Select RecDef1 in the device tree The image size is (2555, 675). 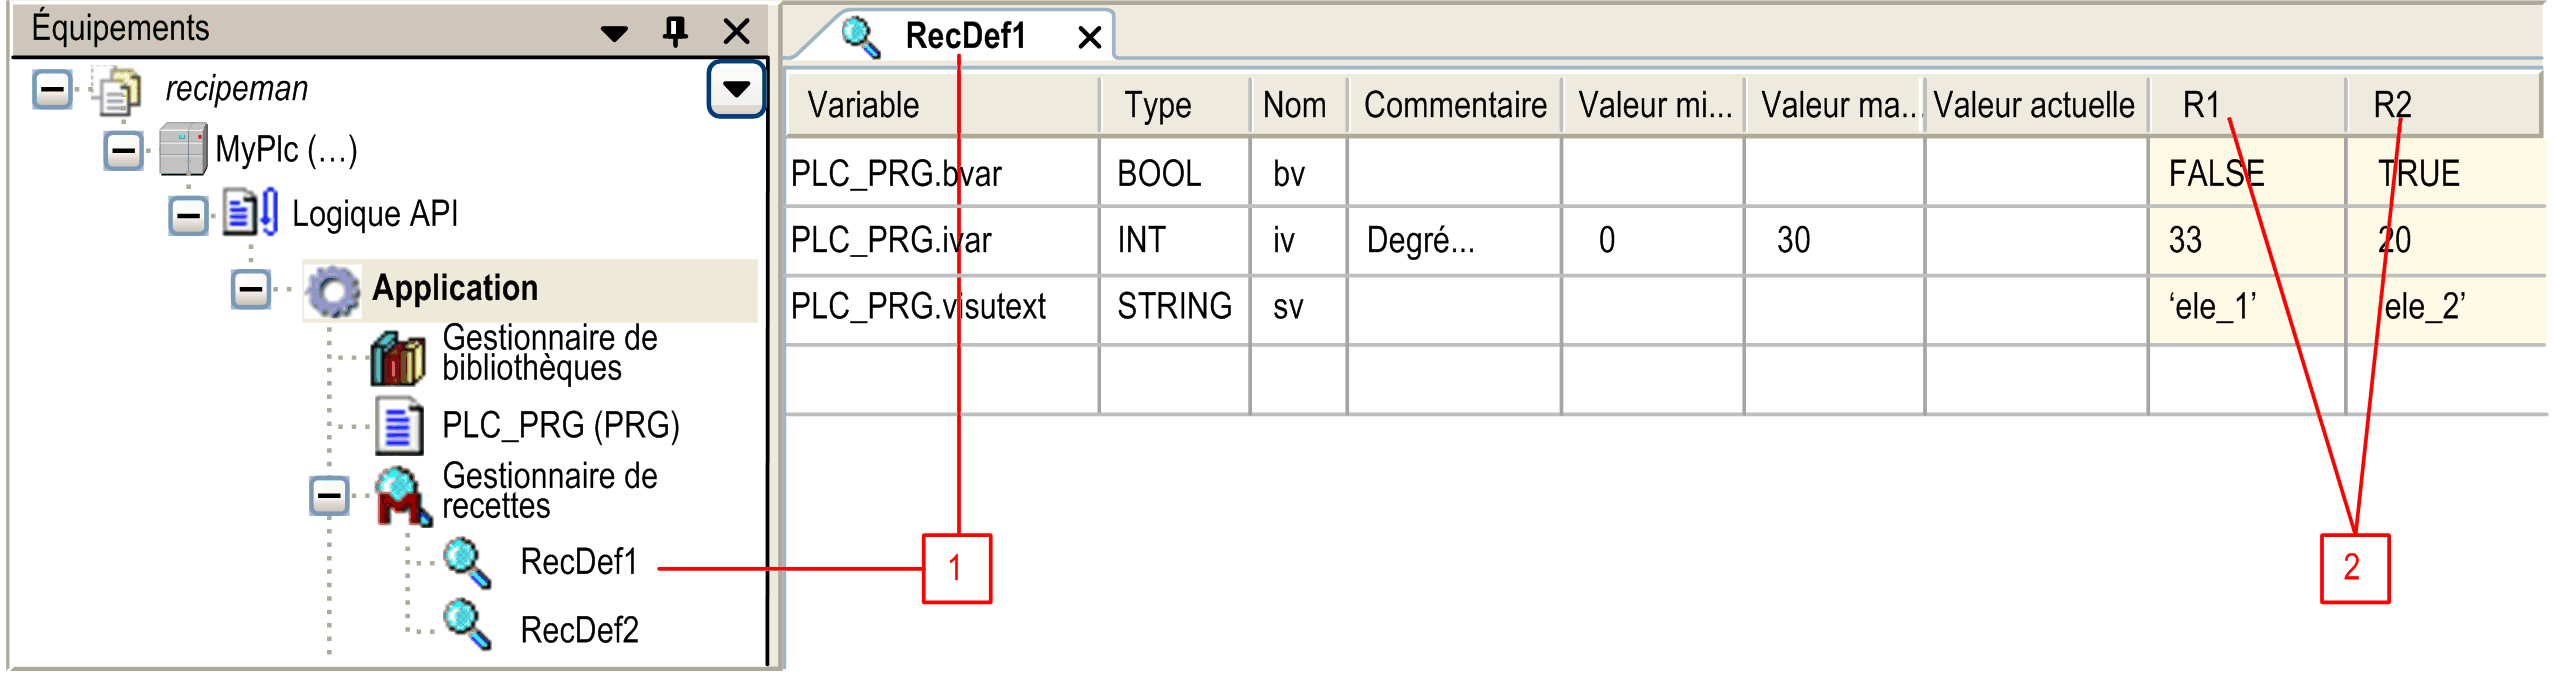coord(578,563)
